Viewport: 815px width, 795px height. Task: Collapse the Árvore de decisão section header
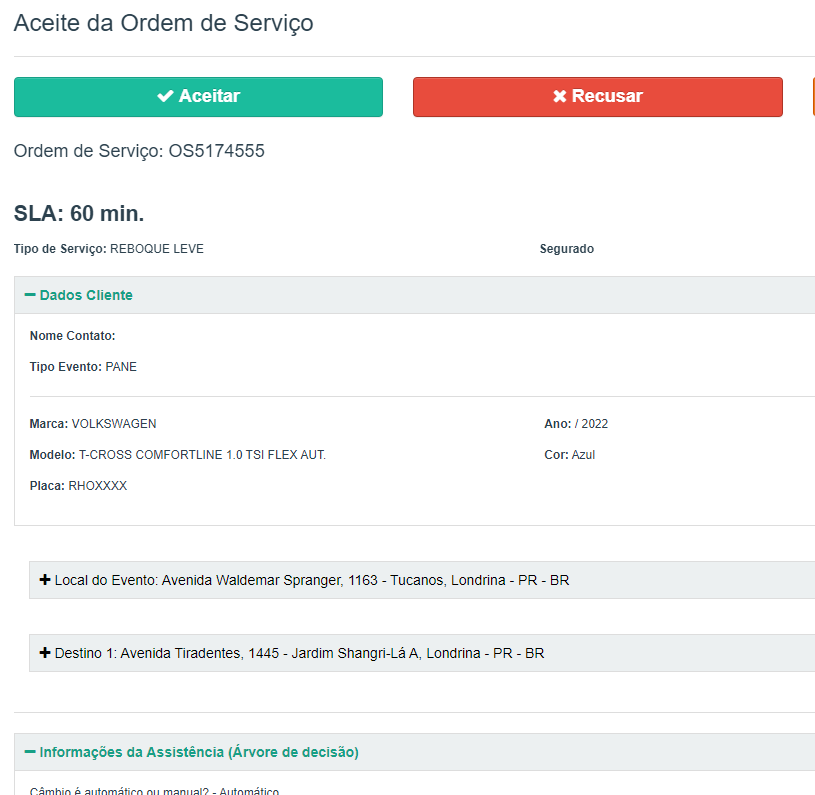point(198,752)
